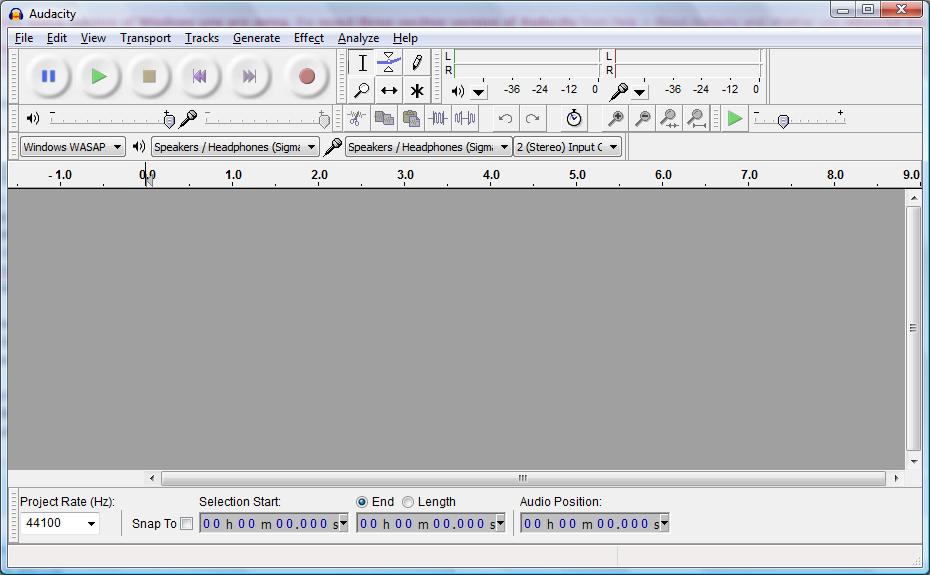Start recording with the Record button
This screenshot has height=575, width=930.
307,77
